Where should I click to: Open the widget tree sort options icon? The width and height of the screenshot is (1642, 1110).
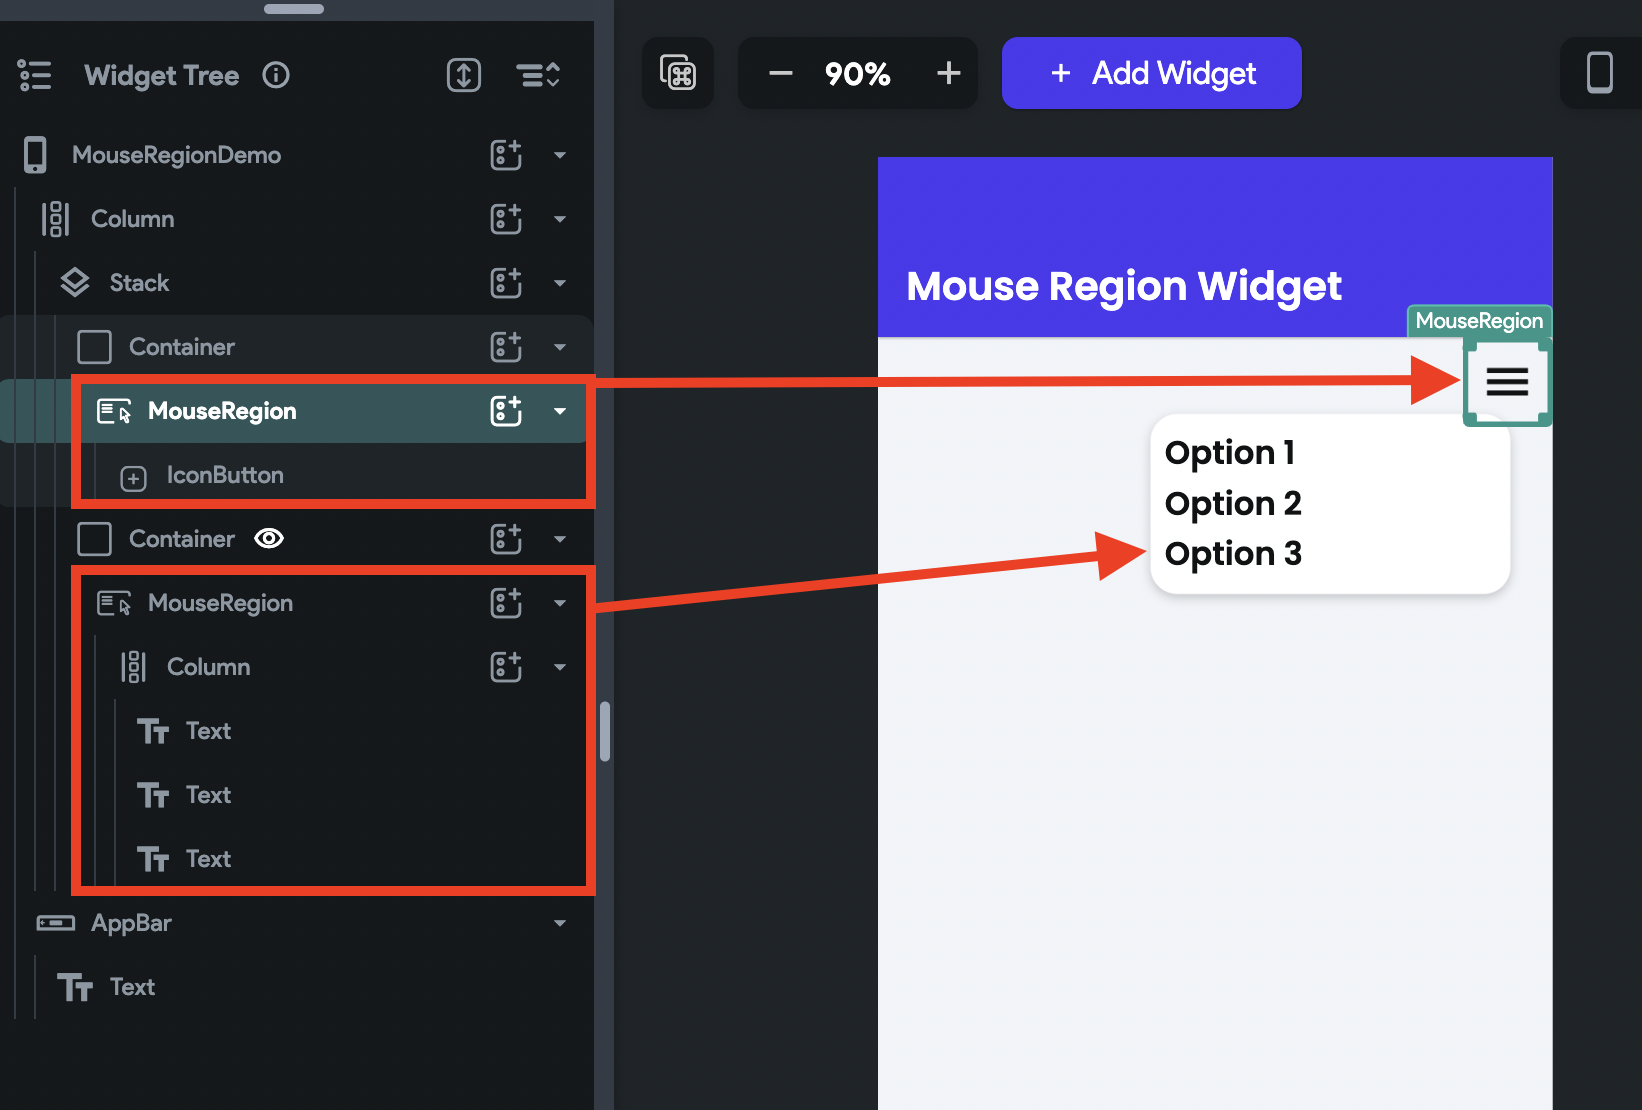point(538,75)
